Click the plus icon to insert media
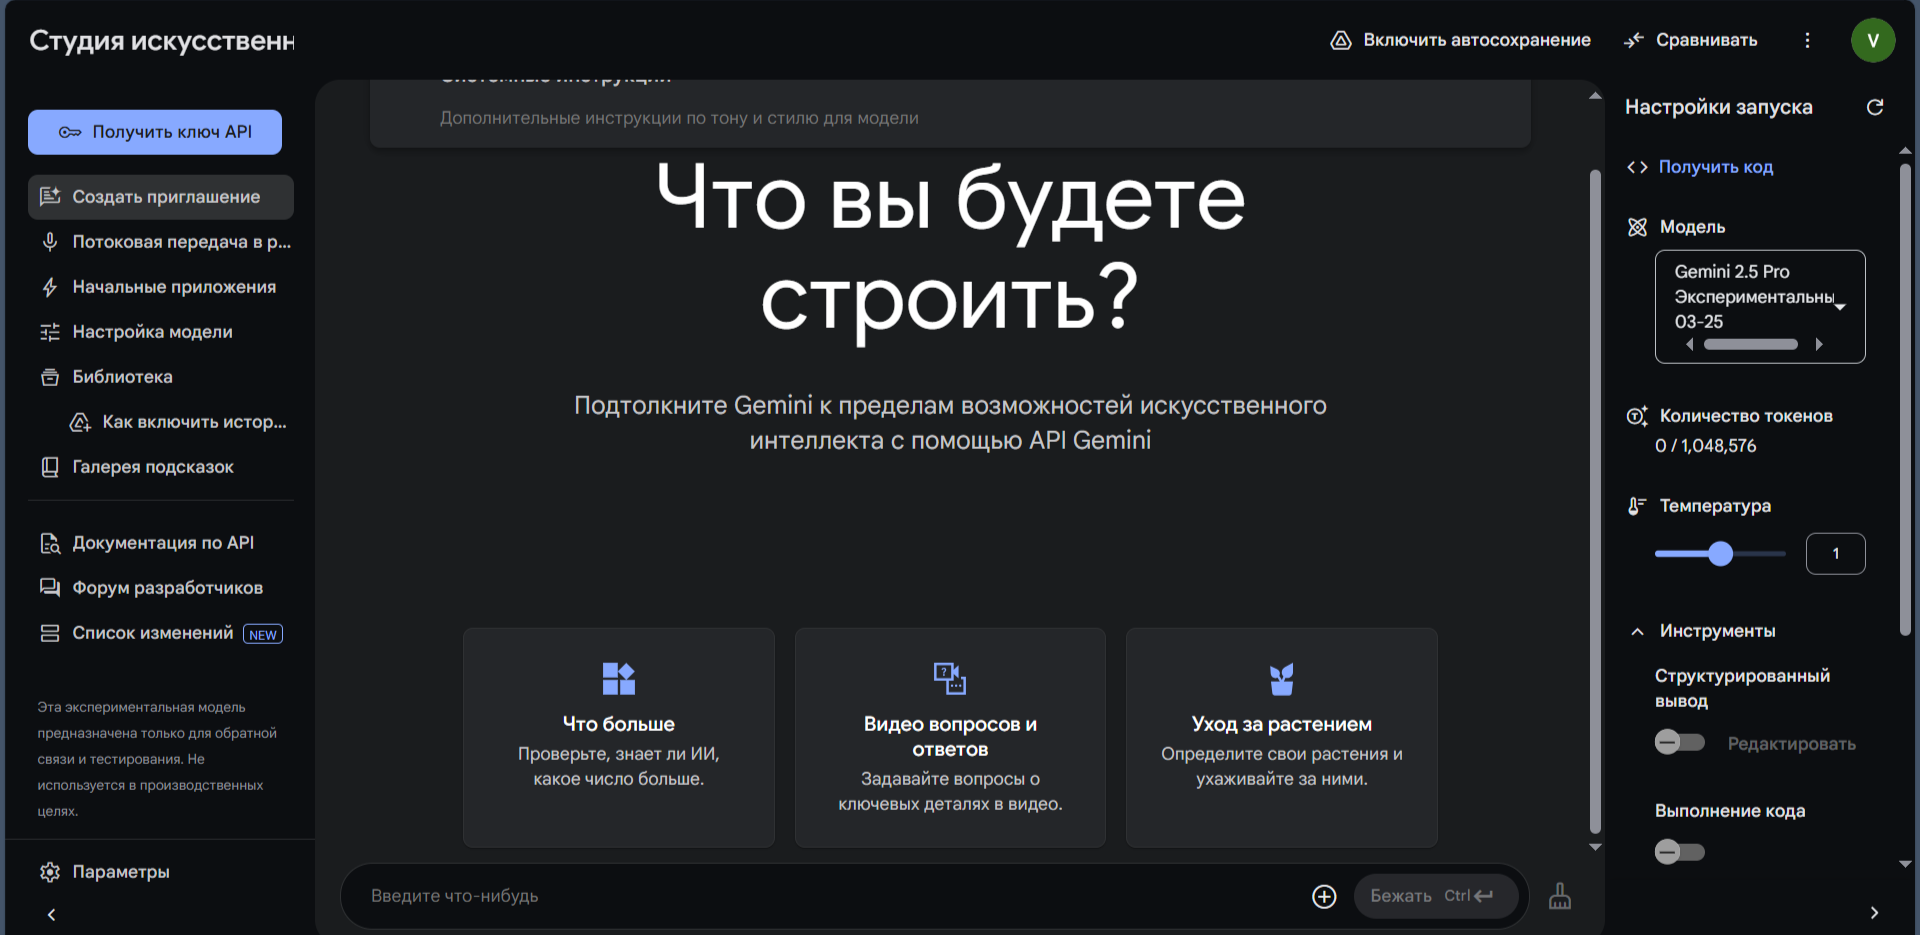The image size is (1920, 935). (x=1324, y=897)
